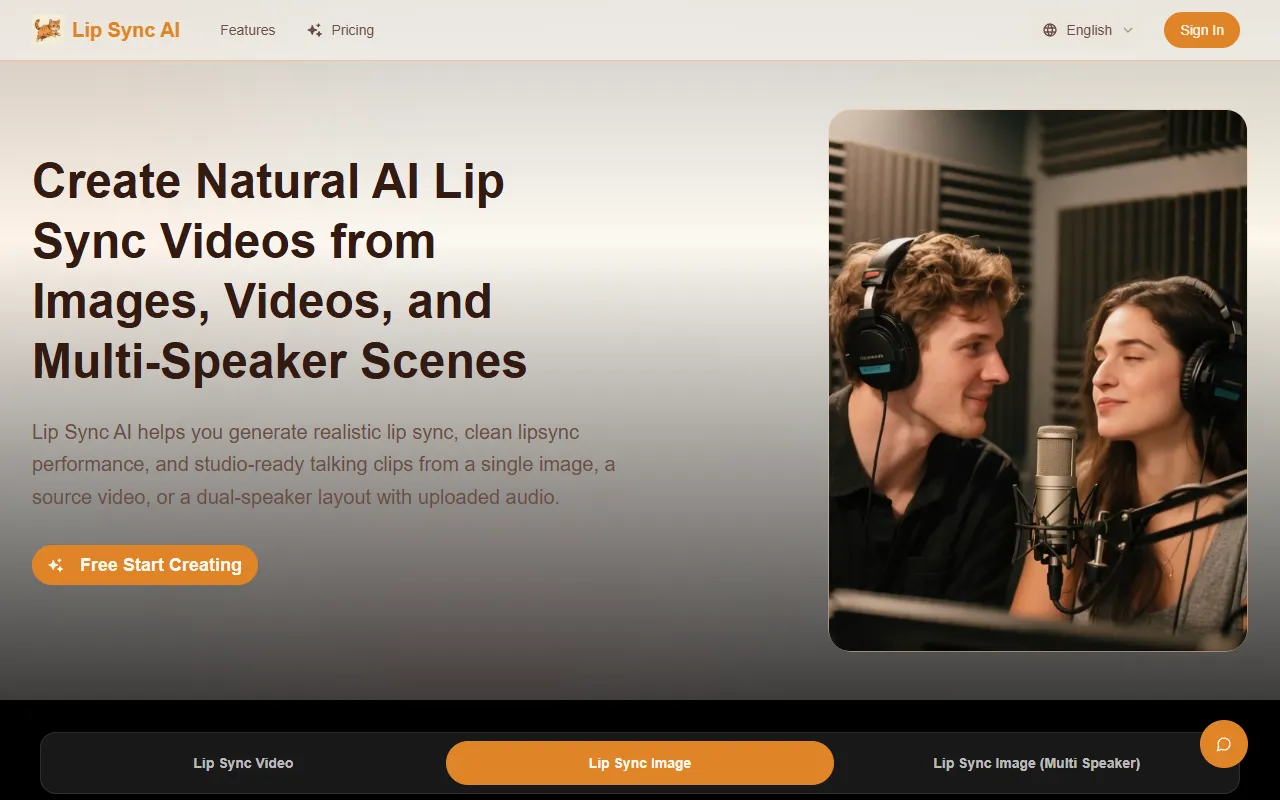
Task: Open the chat bubble support widget
Action: [x=1223, y=744]
